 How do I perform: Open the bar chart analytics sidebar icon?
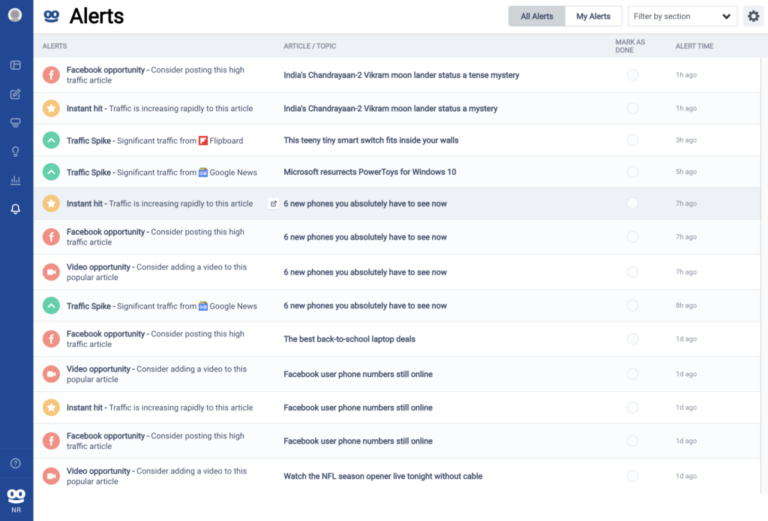[15, 180]
